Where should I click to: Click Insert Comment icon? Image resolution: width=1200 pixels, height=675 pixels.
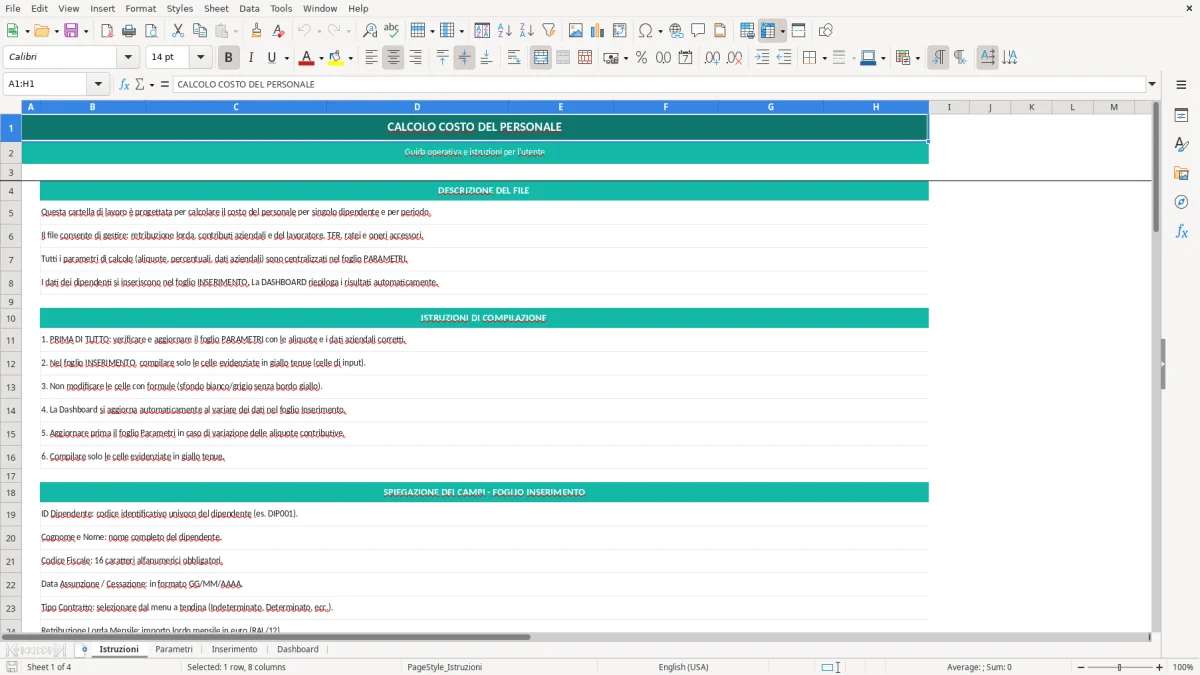[x=698, y=31]
